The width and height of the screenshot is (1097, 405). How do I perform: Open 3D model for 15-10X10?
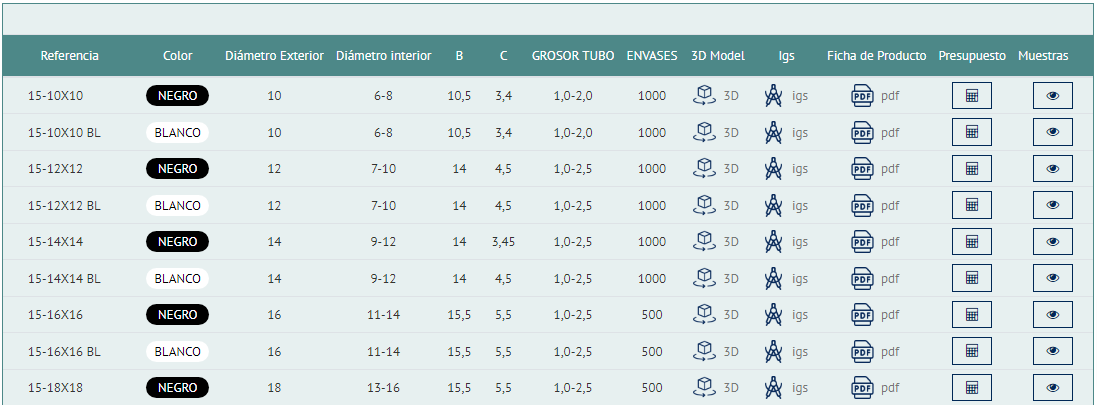(716, 96)
